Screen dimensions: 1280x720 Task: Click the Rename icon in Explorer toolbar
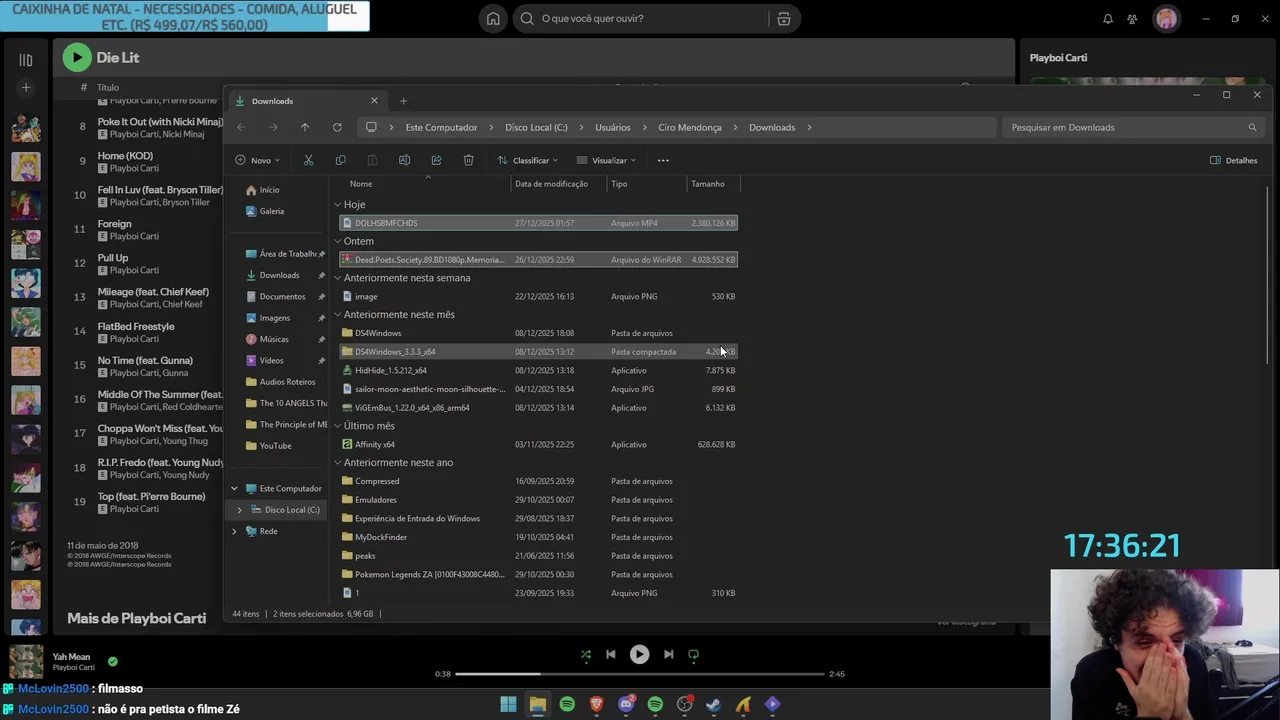click(404, 160)
